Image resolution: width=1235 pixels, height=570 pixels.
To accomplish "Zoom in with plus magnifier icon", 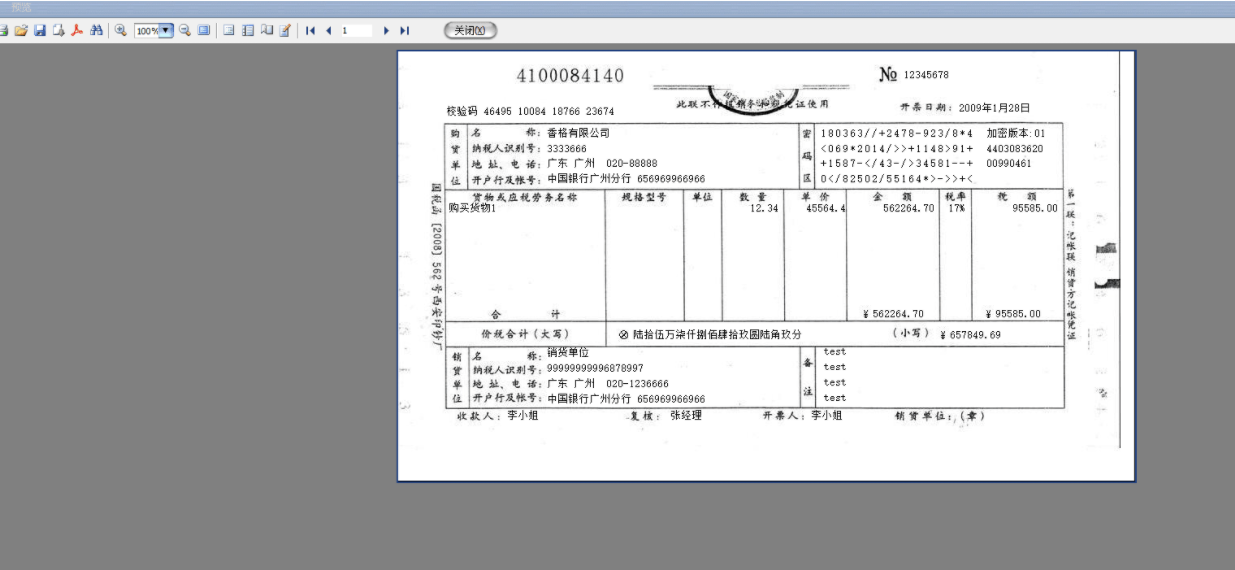I will point(120,31).
